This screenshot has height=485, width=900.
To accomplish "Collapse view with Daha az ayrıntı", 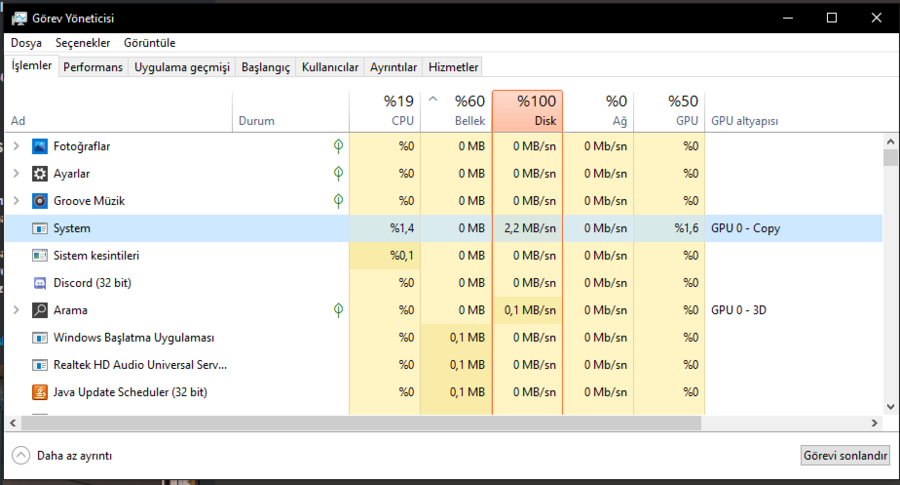I will click(62, 455).
